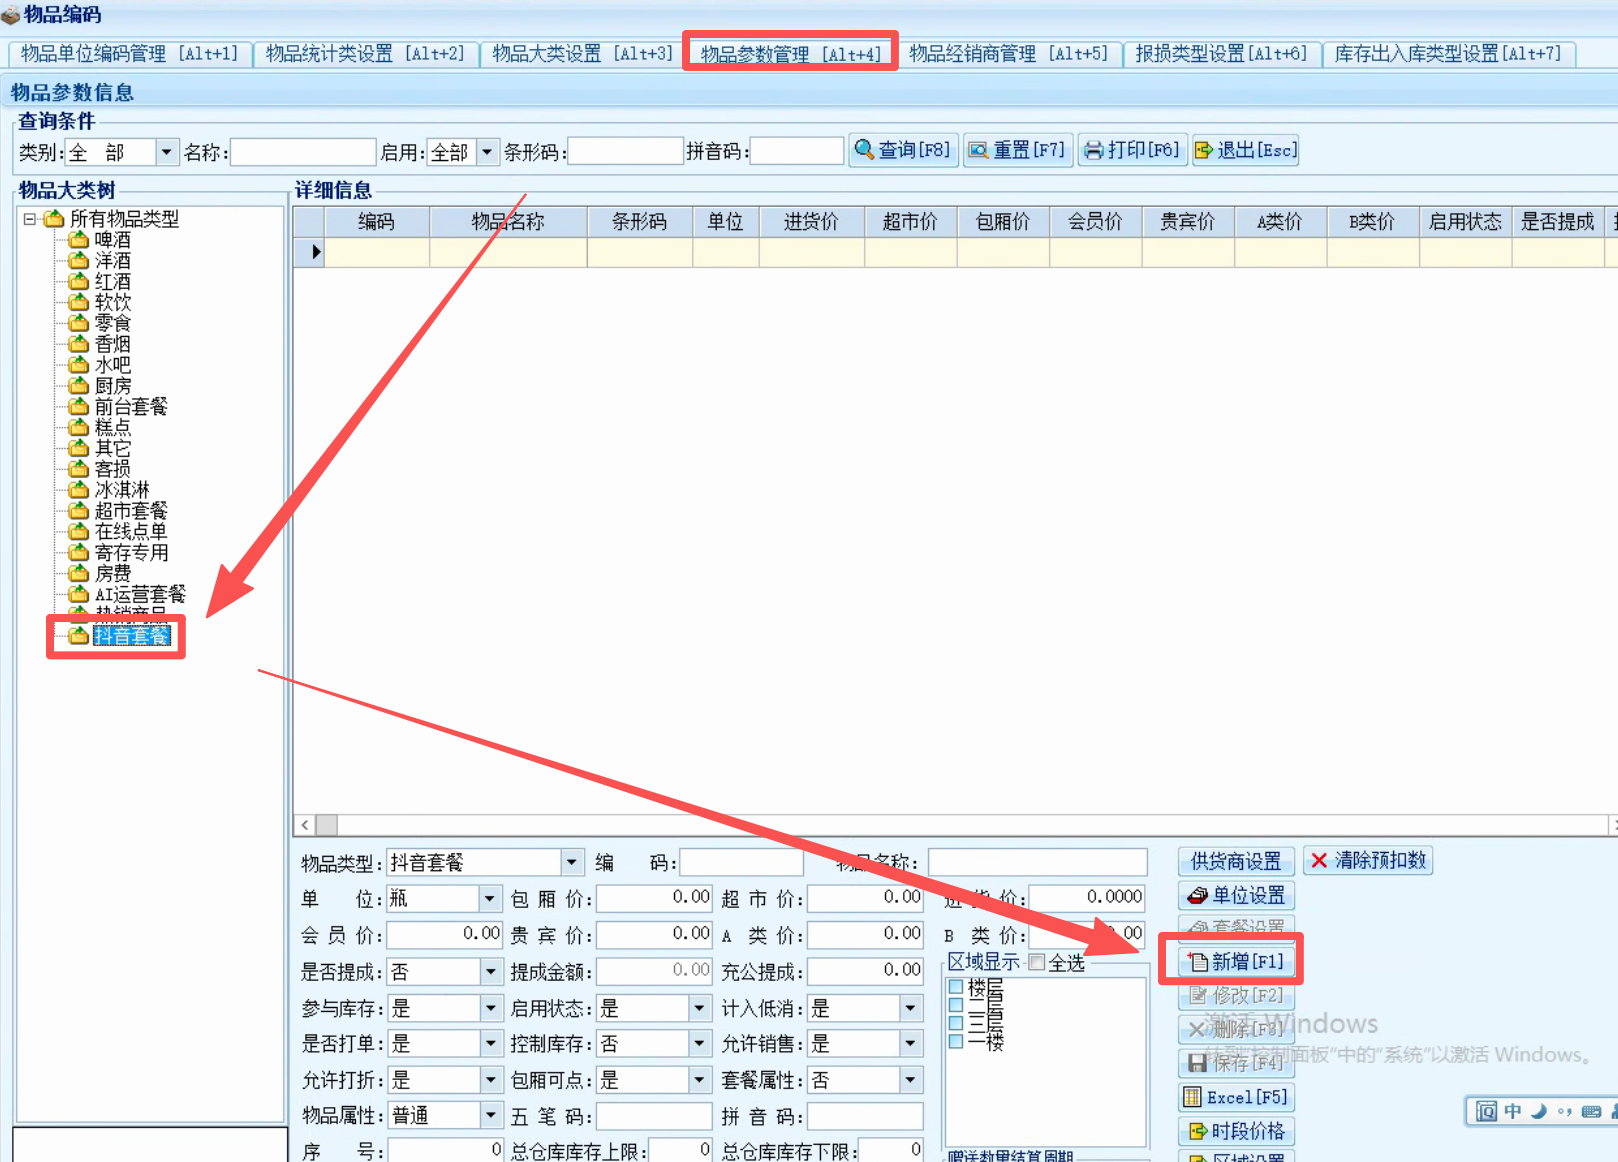
Task: Click the 重置 reset button
Action: [1017, 150]
